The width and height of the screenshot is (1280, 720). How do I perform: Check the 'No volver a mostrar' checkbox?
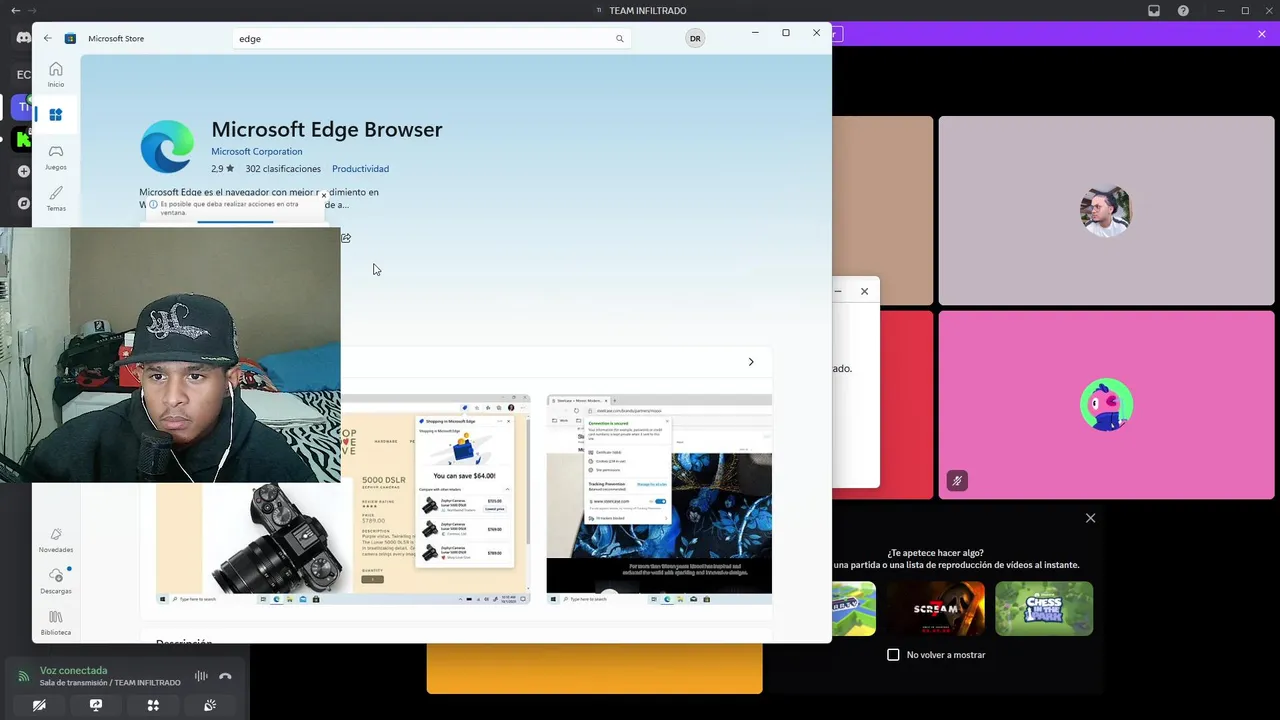click(893, 655)
